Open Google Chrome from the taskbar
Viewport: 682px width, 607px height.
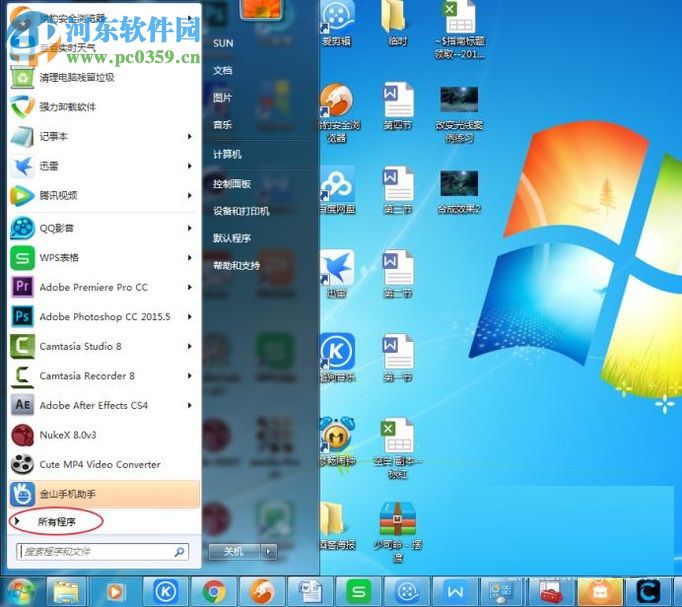214,592
